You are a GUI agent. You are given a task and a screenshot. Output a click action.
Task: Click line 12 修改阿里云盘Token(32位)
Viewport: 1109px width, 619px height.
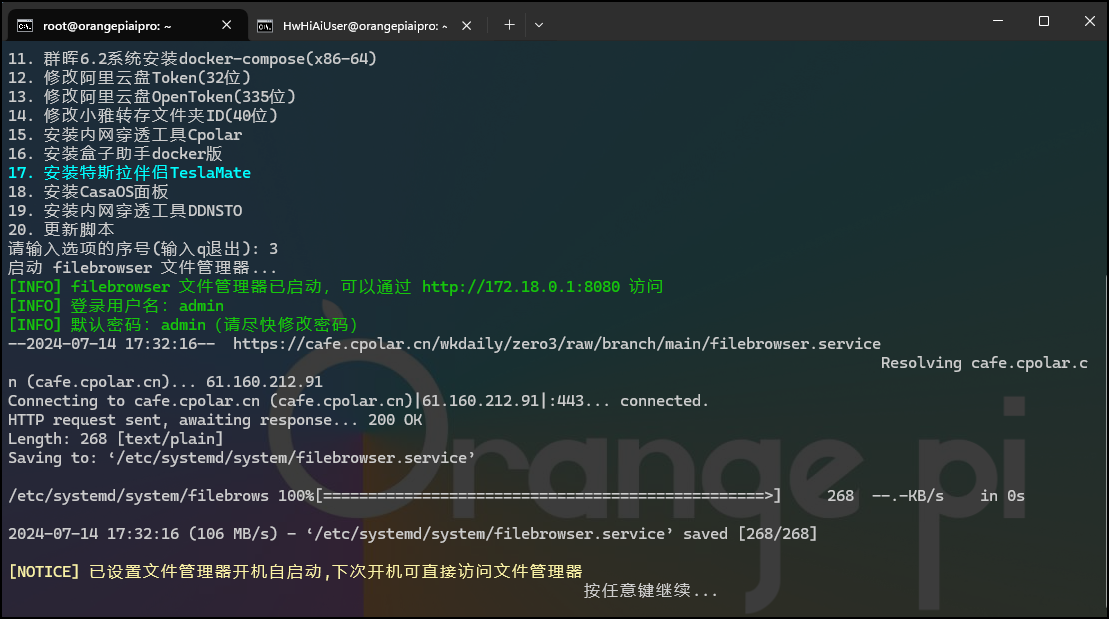coord(129,78)
